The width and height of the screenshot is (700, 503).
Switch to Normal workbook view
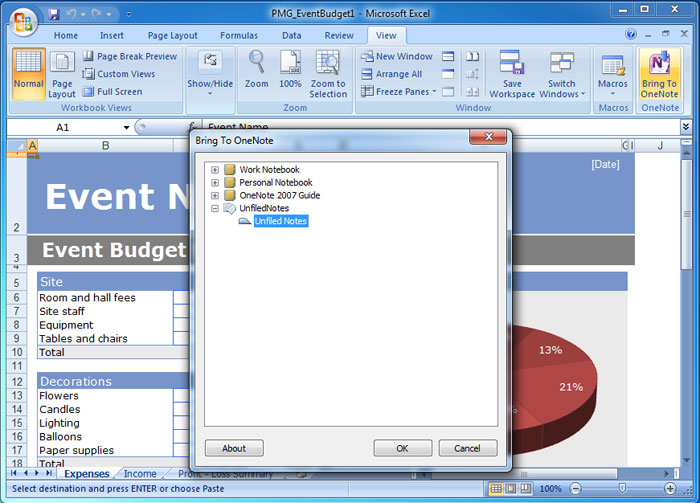pyautogui.click(x=29, y=73)
